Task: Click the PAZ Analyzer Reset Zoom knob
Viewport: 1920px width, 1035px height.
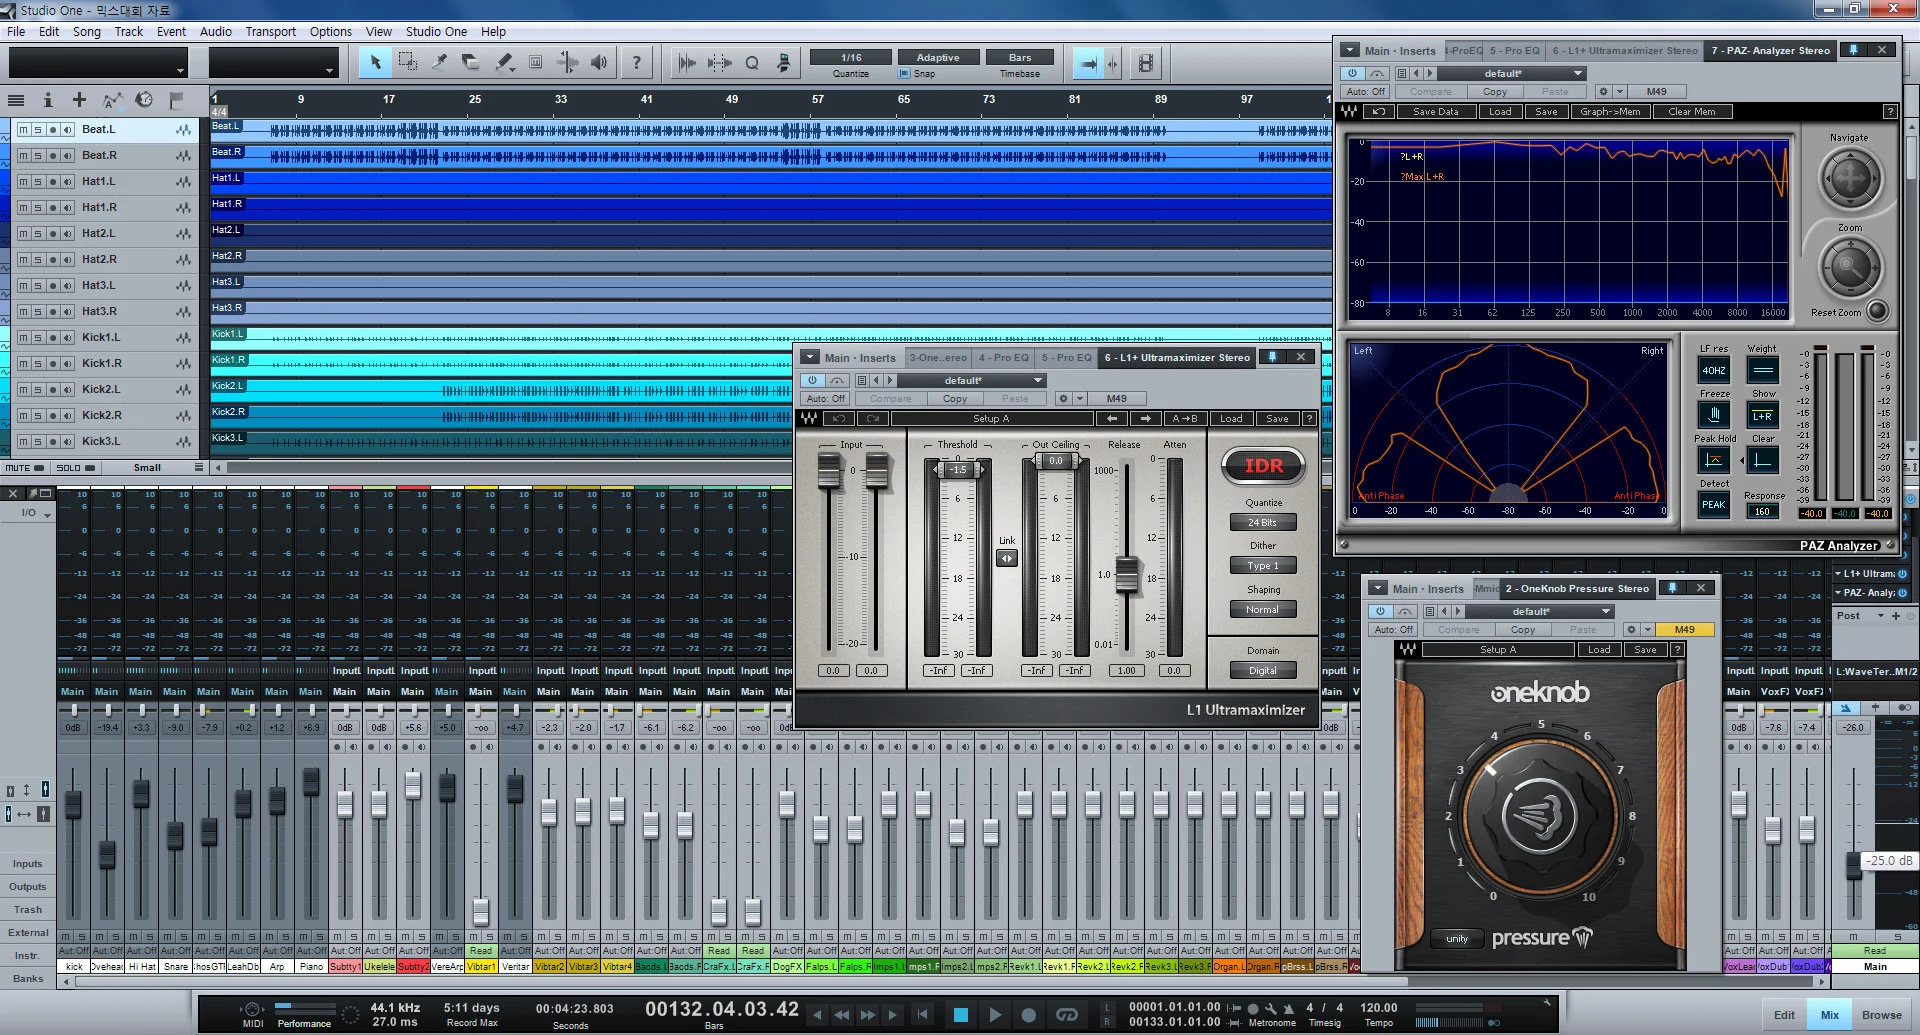Action: [x=1877, y=311]
